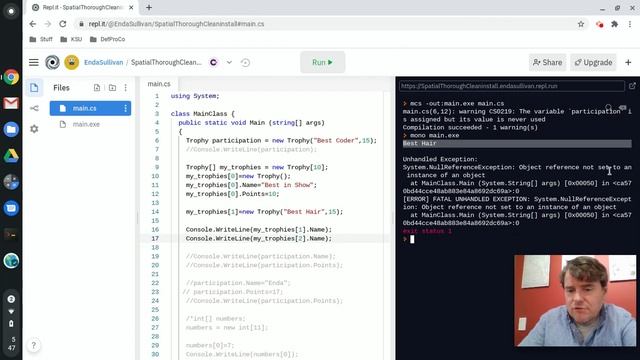
Task: Select the Files panel sidebar icon
Action: point(34,88)
